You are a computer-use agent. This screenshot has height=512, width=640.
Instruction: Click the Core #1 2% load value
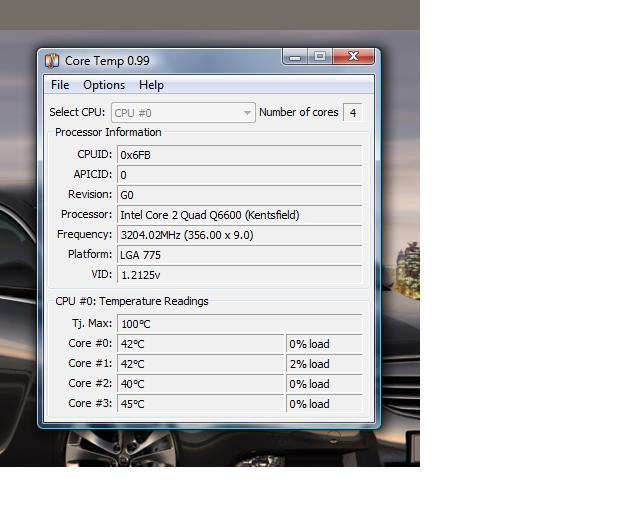pos(324,364)
